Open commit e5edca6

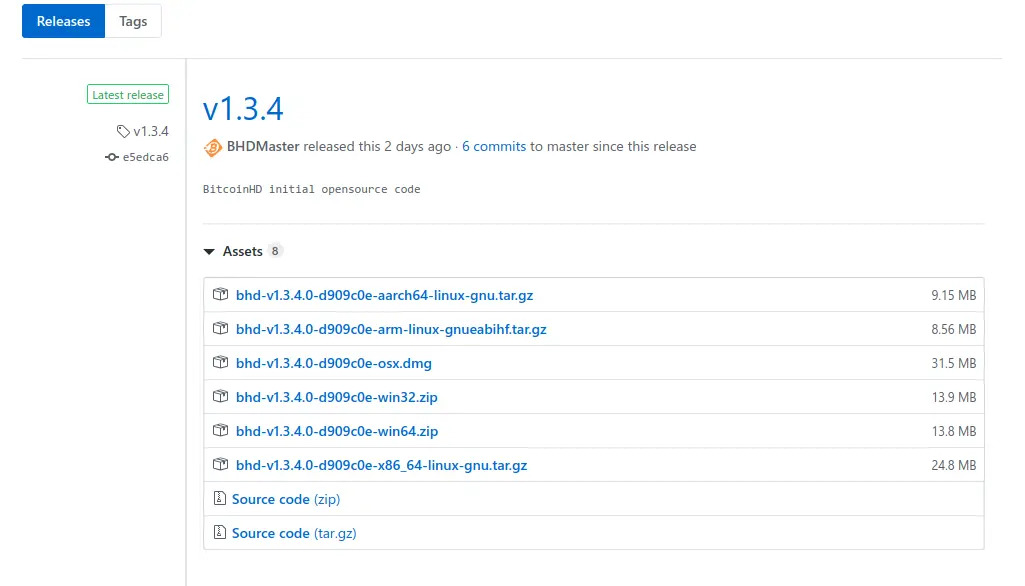tap(146, 157)
